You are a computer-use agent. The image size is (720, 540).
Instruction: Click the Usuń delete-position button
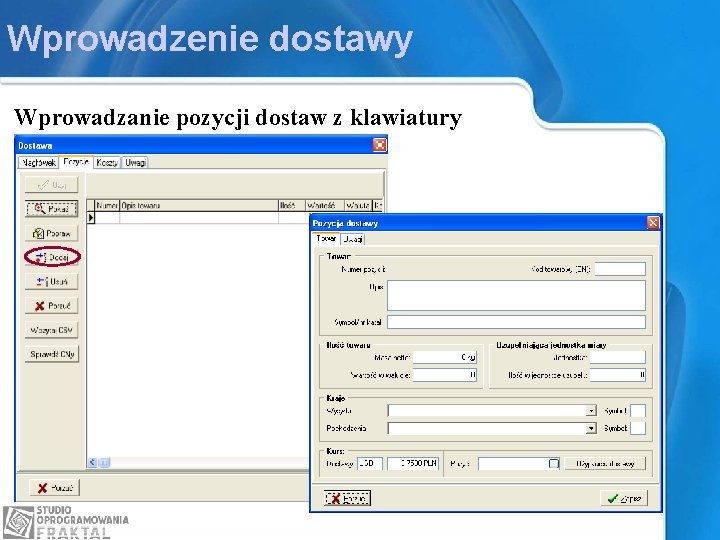click(51, 281)
